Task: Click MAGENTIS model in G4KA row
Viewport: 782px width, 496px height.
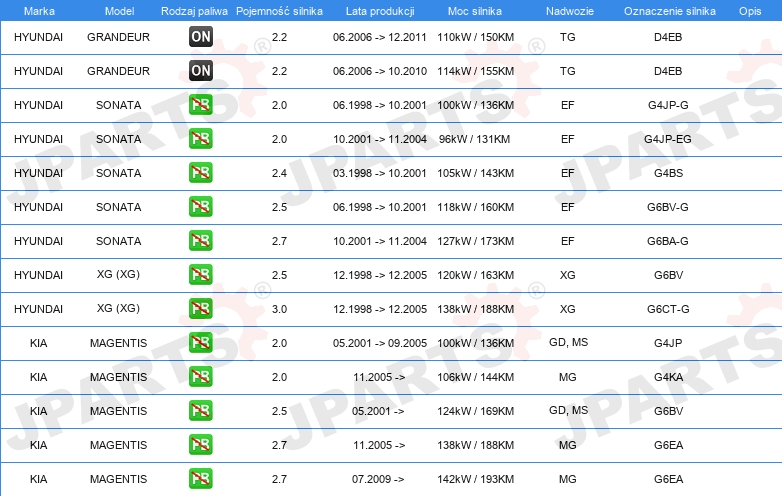Action: 118,377
